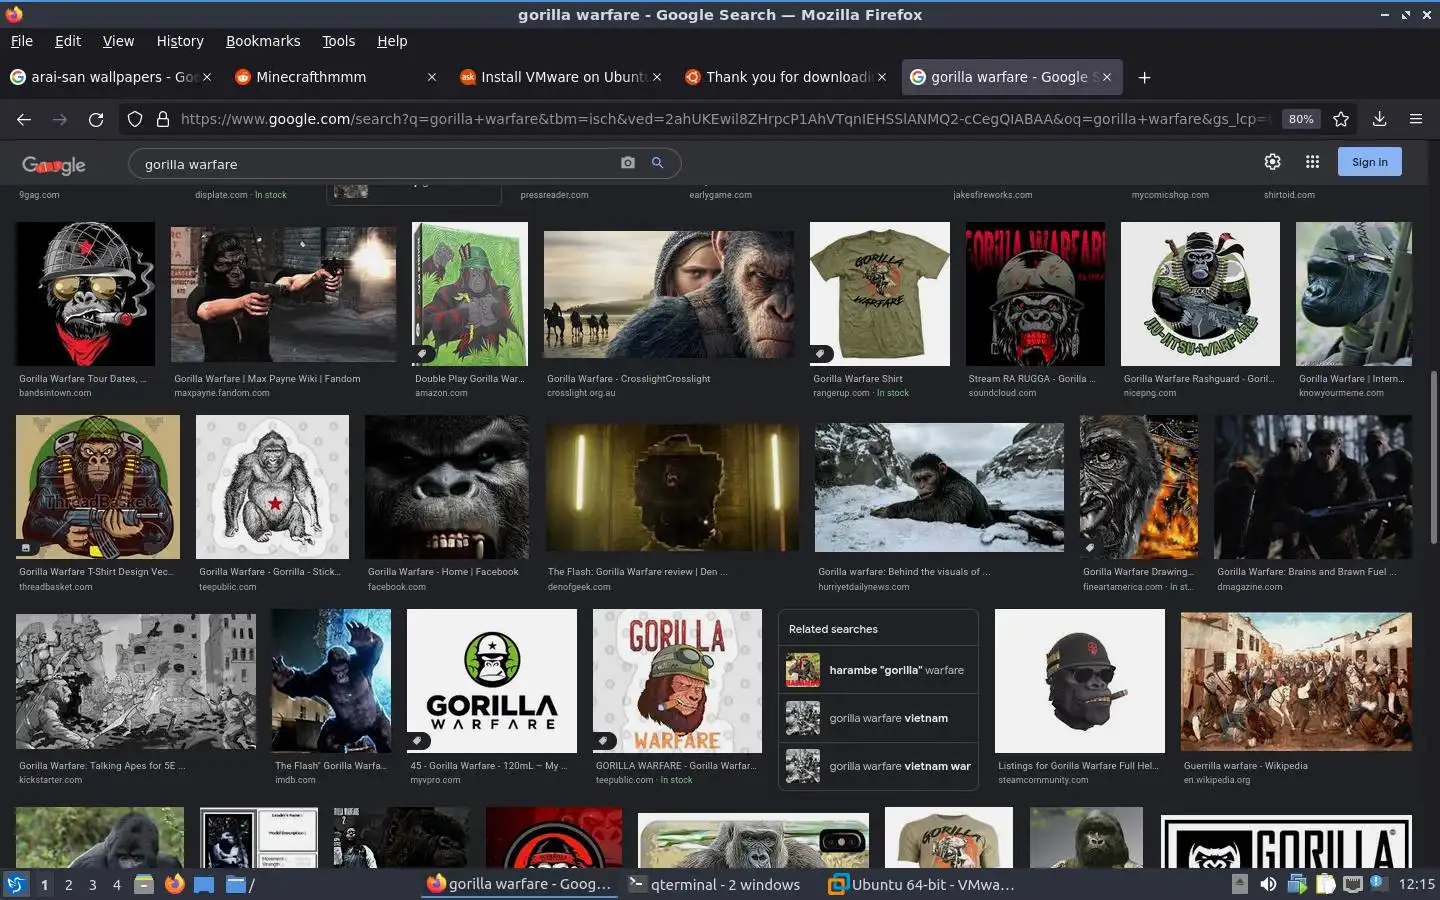Viewport: 1440px width, 900px height.
Task: Switch to Ubuntu 64-bit VMware taskbar window
Action: pyautogui.click(x=922, y=884)
